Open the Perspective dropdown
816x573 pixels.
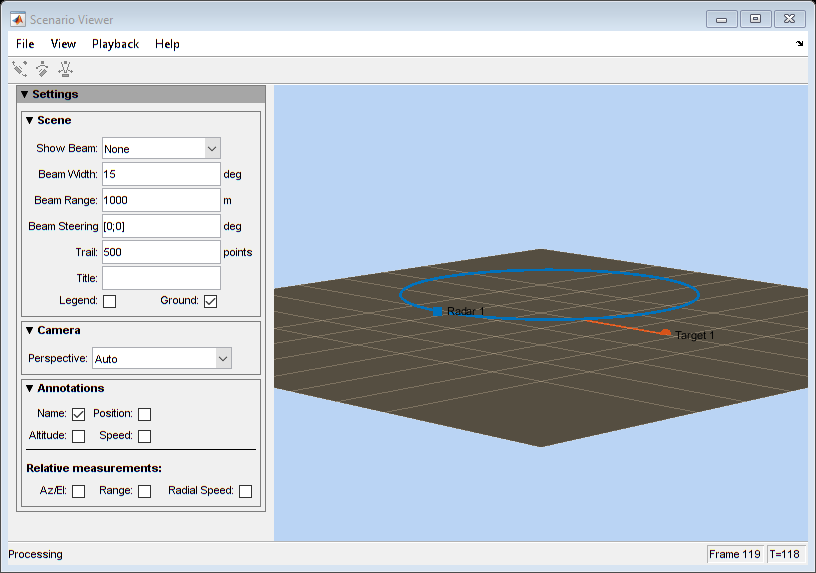pos(162,359)
